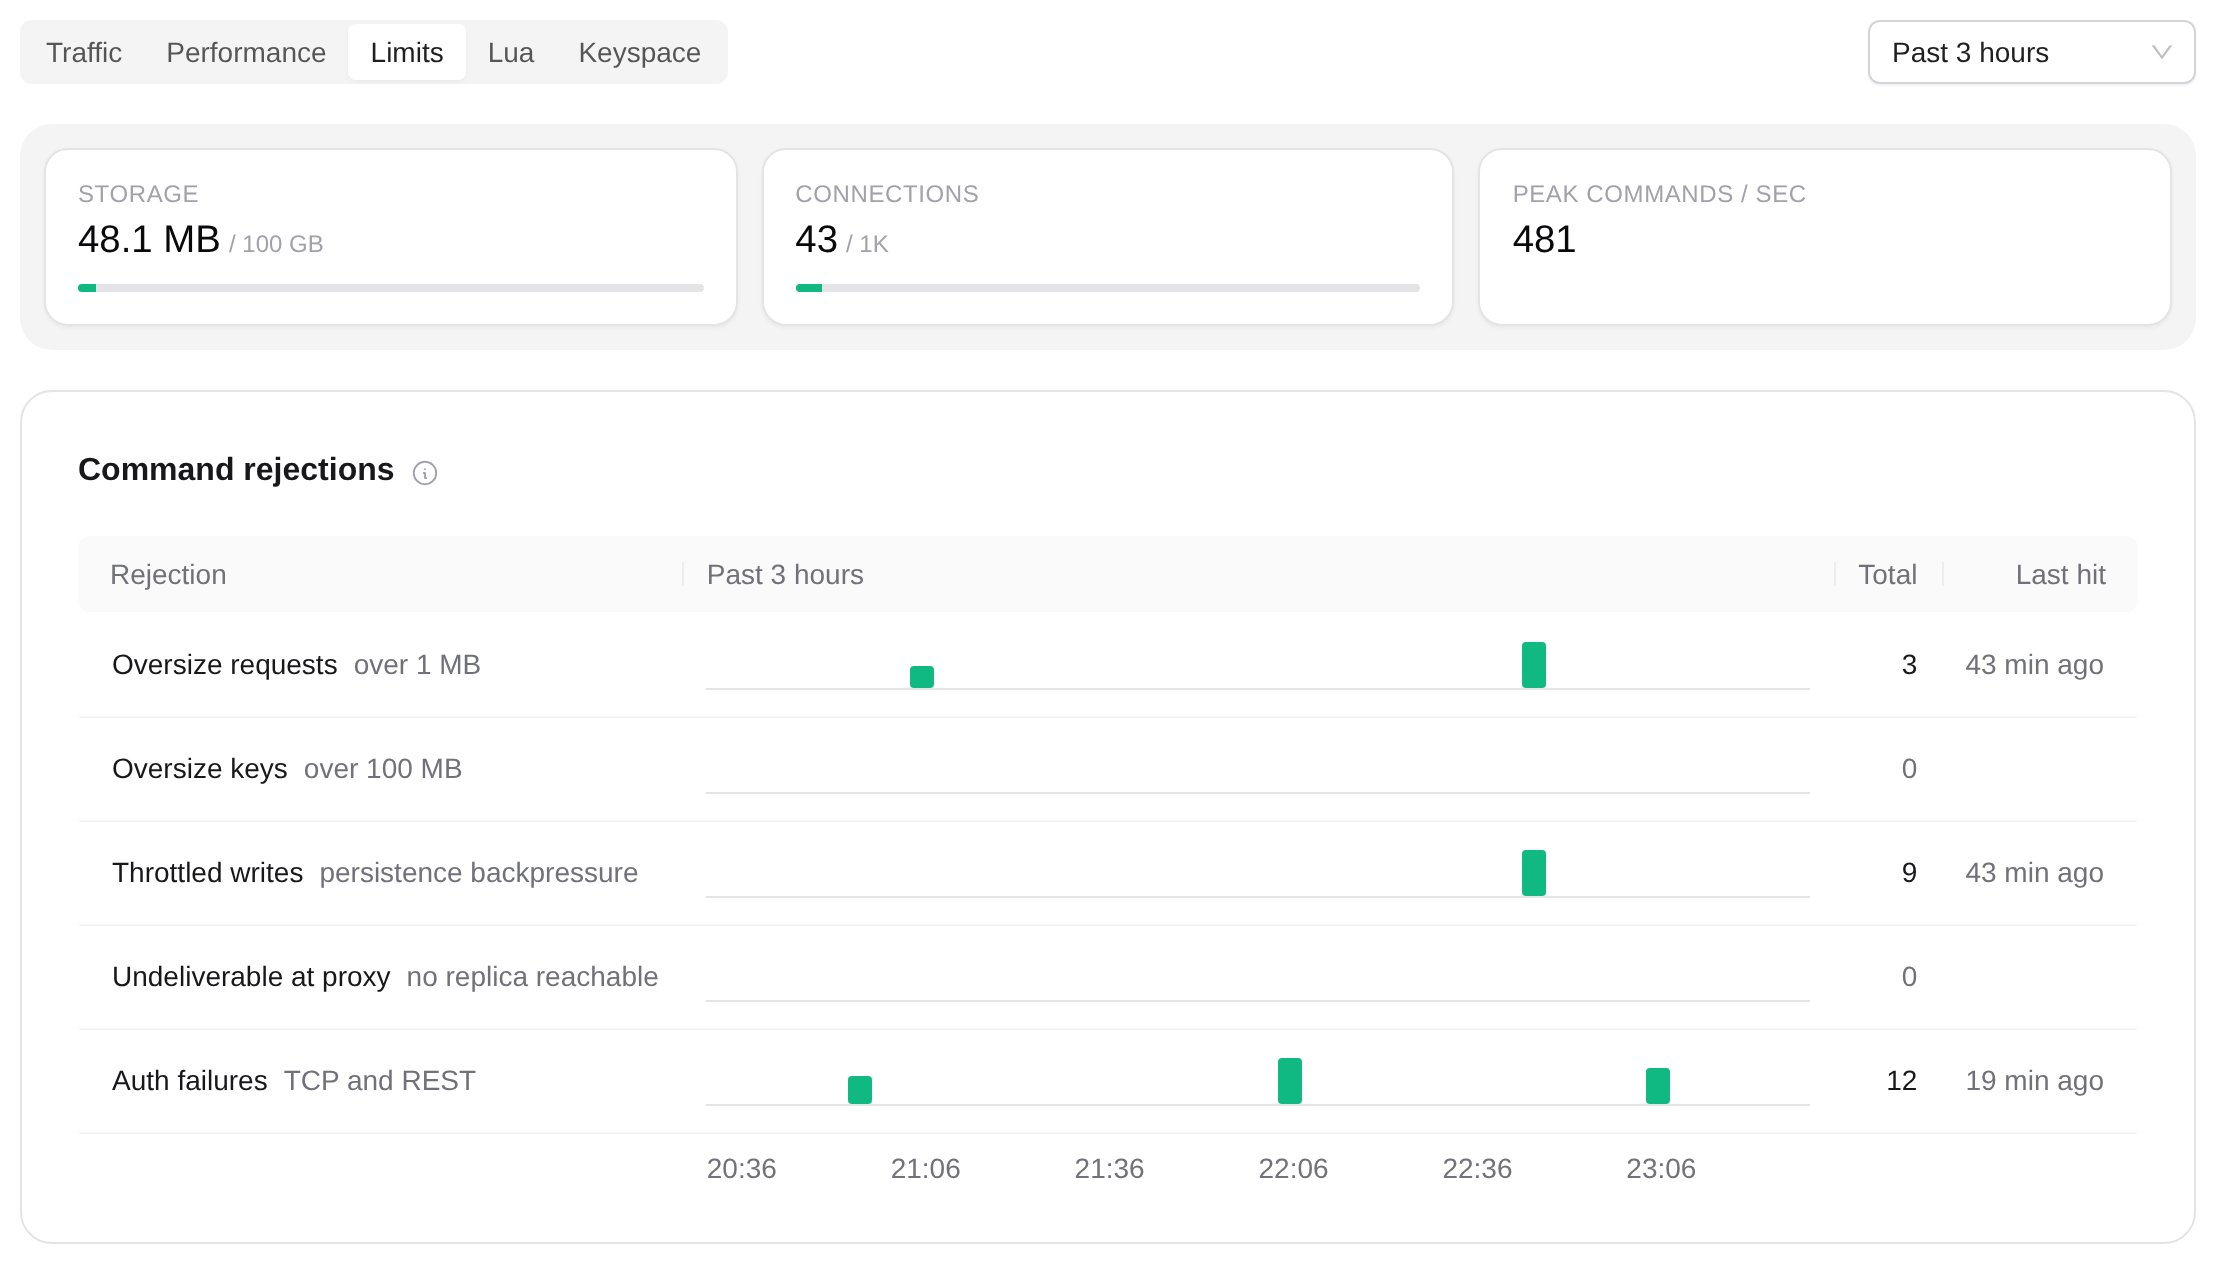Click the Auth failures total of 12
The height and width of the screenshot is (1264, 2216).
(x=1901, y=1081)
